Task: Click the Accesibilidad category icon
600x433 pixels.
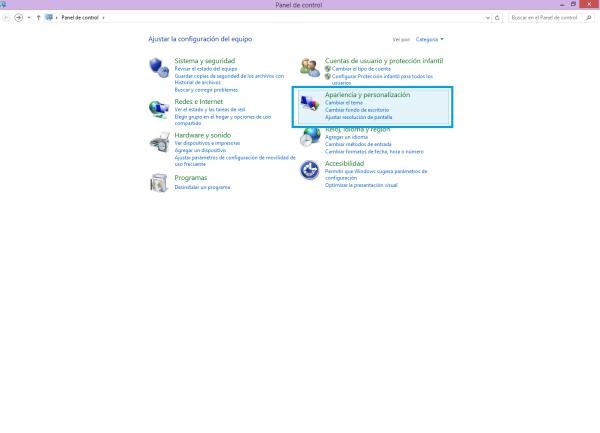Action: [x=310, y=170]
